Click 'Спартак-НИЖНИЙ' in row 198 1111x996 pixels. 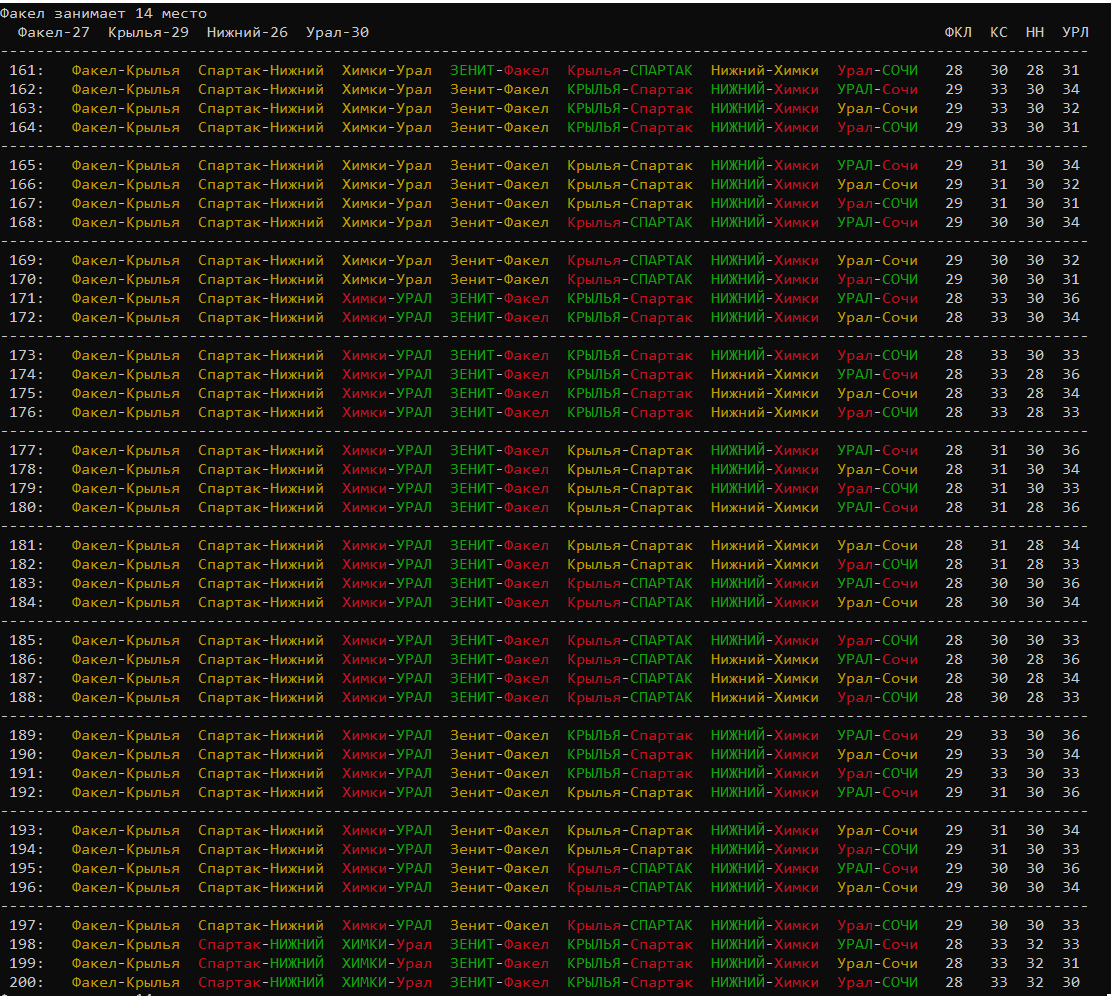[x=261, y=945]
